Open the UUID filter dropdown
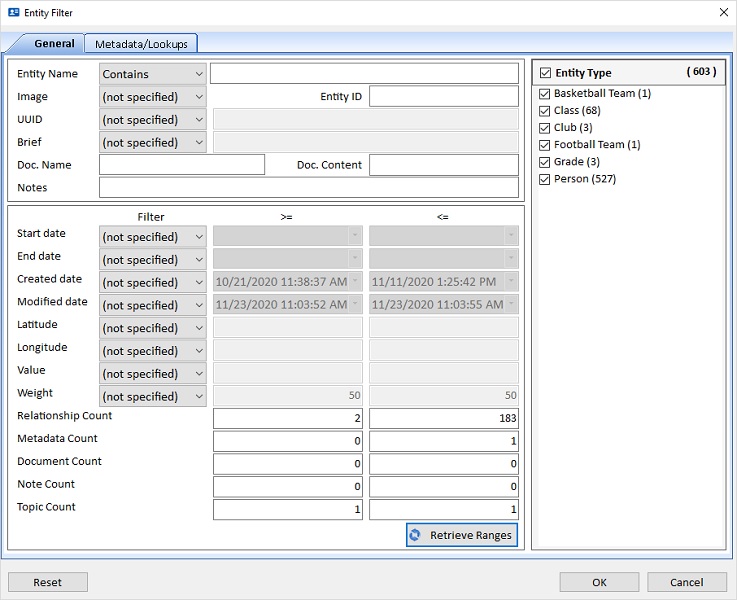The image size is (737, 600). (x=153, y=120)
